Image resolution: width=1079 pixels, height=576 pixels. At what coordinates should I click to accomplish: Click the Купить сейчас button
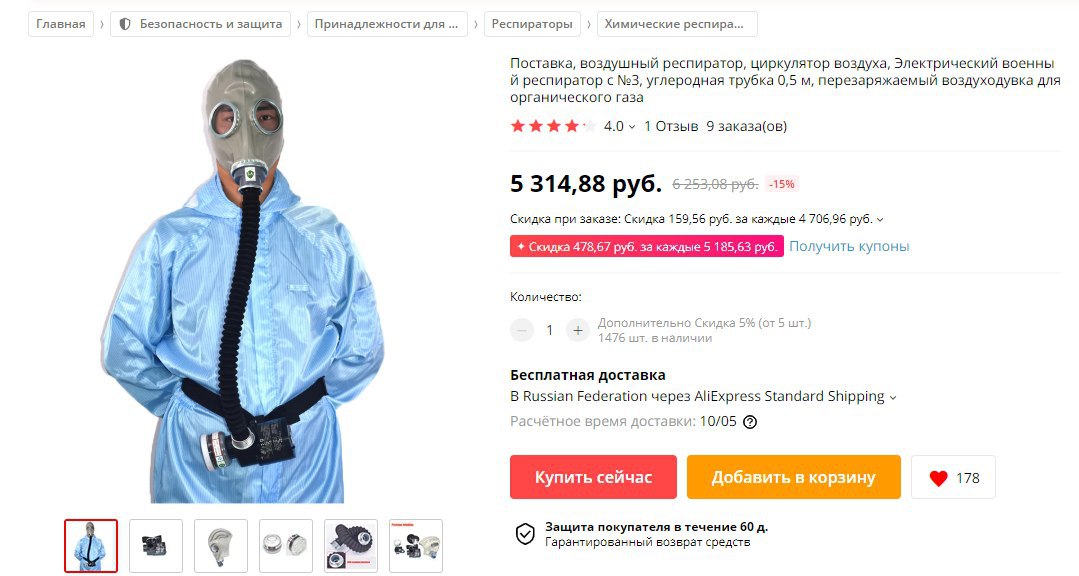[x=593, y=477]
